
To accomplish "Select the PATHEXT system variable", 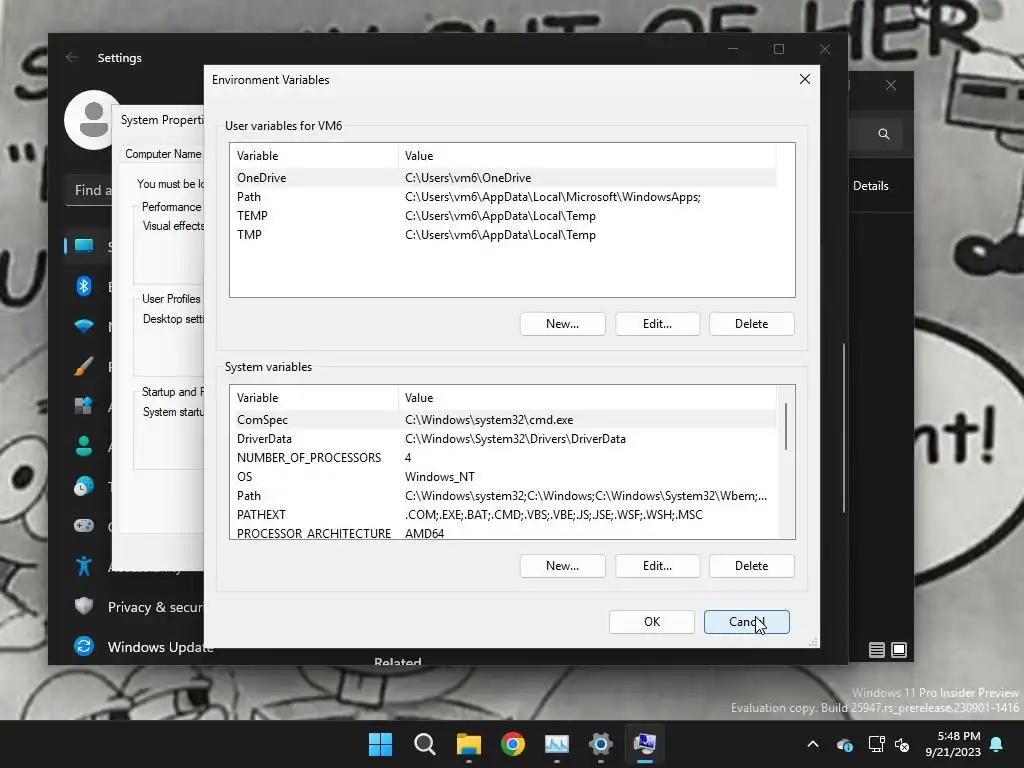I will pyautogui.click(x=504, y=515).
